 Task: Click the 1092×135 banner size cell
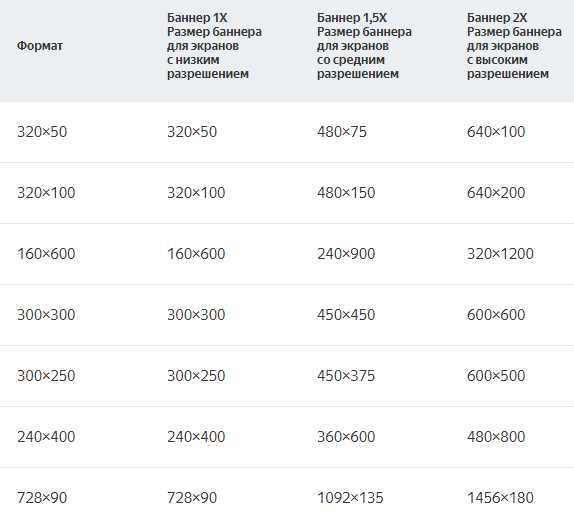pyautogui.click(x=350, y=498)
